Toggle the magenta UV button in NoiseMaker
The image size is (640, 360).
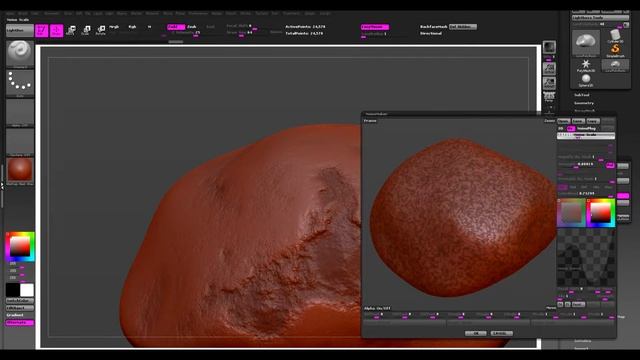point(570,128)
